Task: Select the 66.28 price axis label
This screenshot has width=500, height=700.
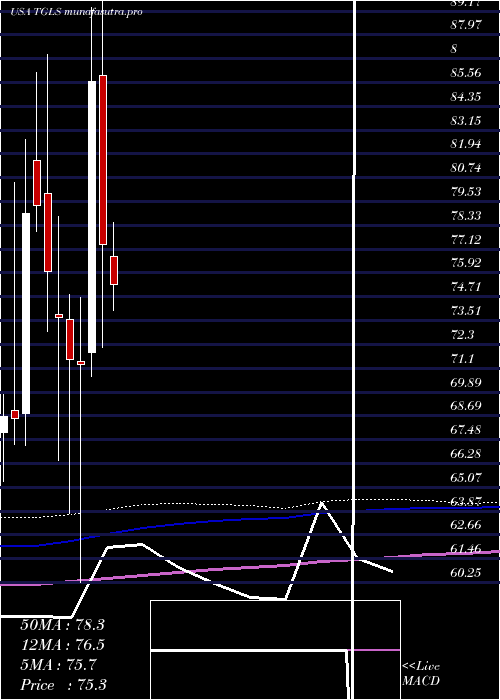Action: [466, 454]
